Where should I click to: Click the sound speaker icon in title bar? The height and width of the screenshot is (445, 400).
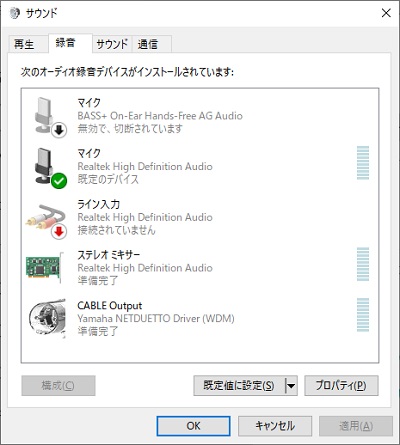click(x=14, y=13)
